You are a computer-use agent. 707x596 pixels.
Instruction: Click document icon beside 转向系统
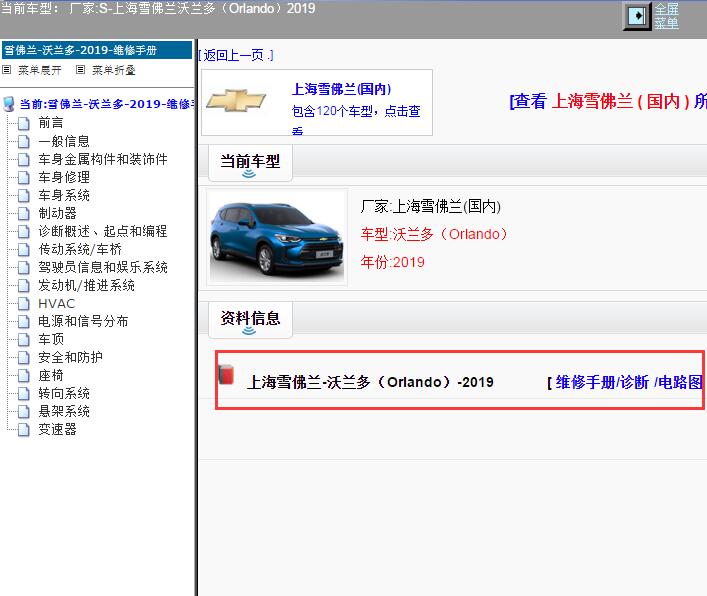pos(24,394)
